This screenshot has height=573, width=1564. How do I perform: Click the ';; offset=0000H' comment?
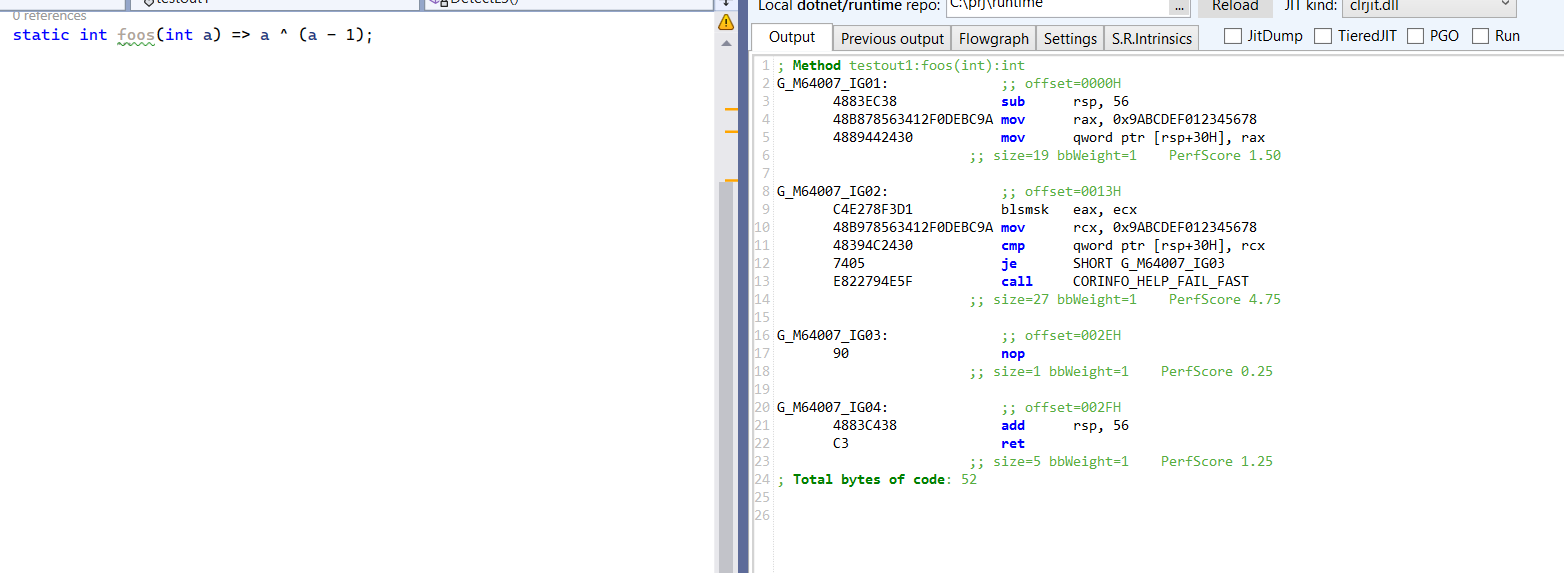pos(1061,83)
